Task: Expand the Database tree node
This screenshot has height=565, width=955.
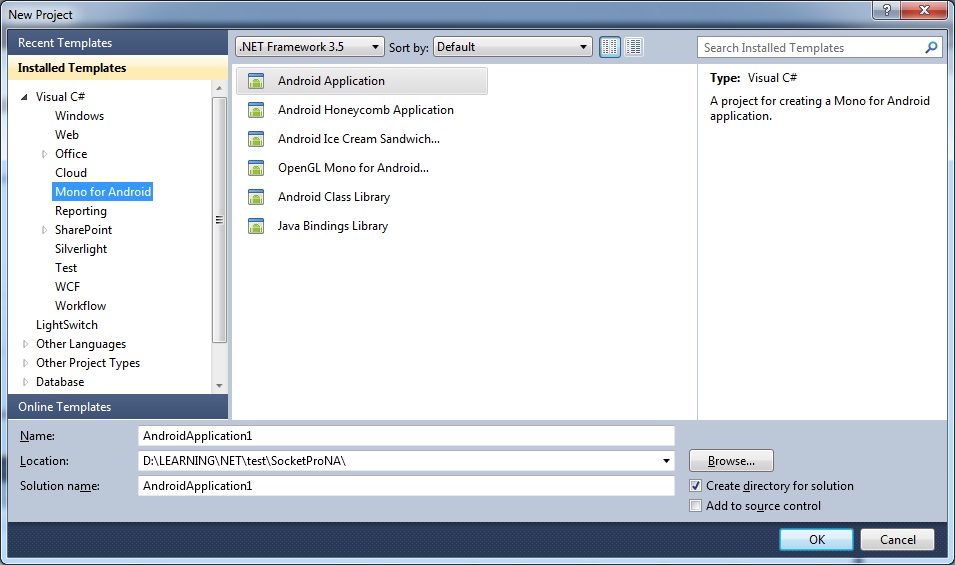Action: 25,382
